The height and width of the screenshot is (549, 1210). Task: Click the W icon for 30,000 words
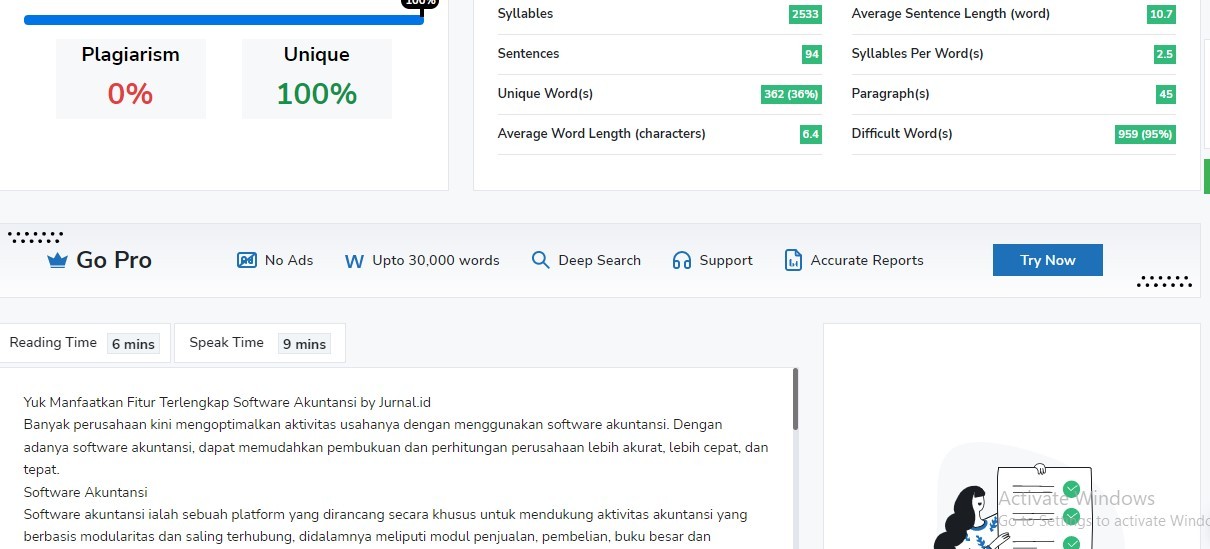[354, 261]
